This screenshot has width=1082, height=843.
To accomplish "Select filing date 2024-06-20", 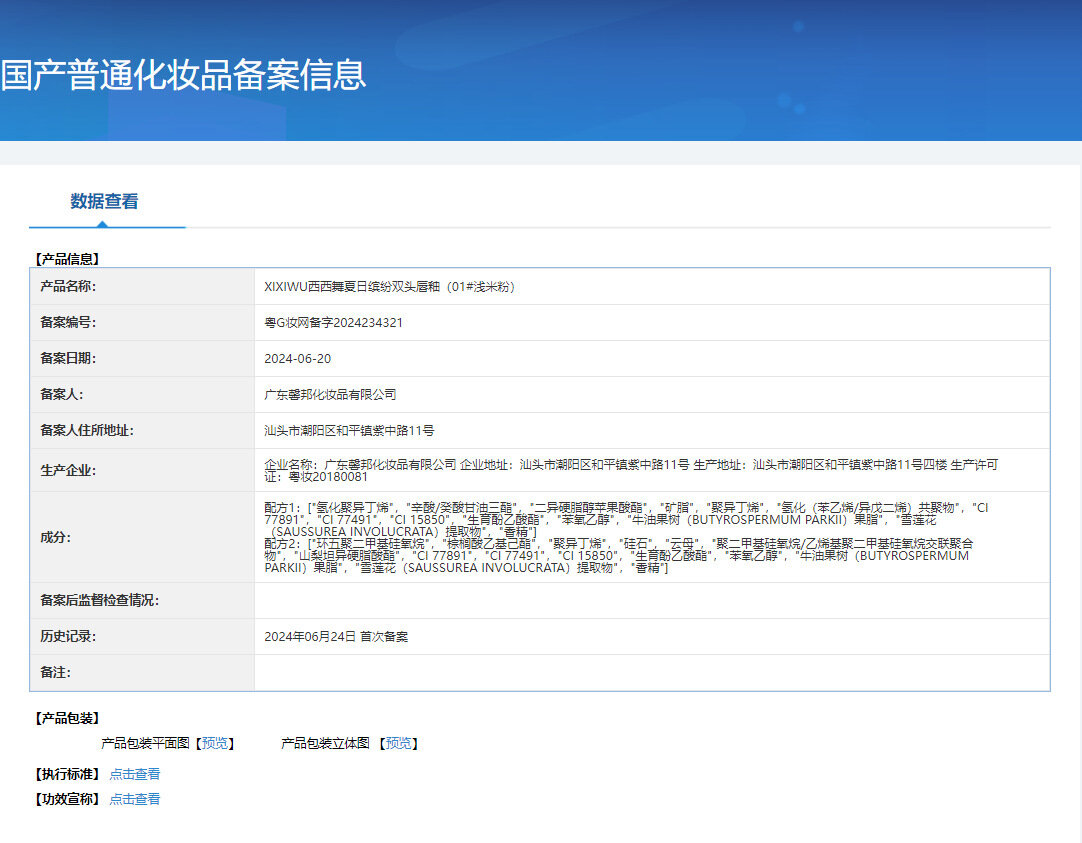I will pyautogui.click(x=297, y=359).
